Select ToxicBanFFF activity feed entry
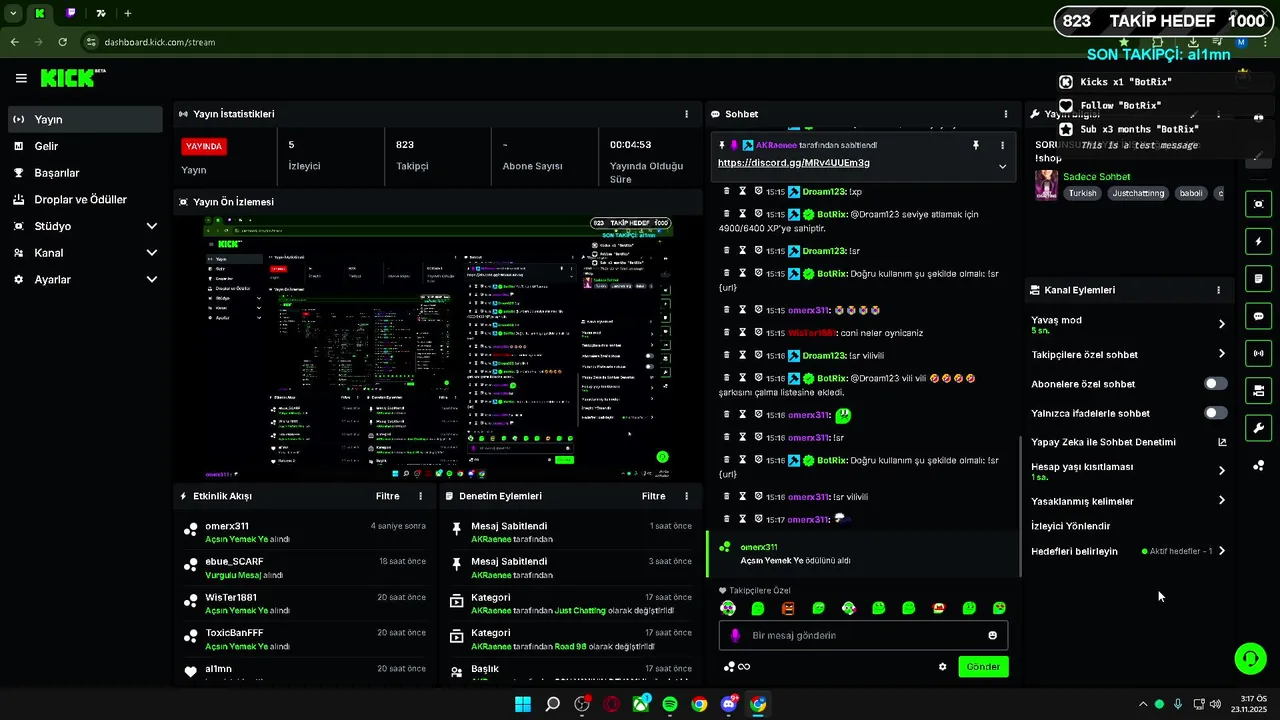The image size is (1280, 720). (x=305, y=639)
